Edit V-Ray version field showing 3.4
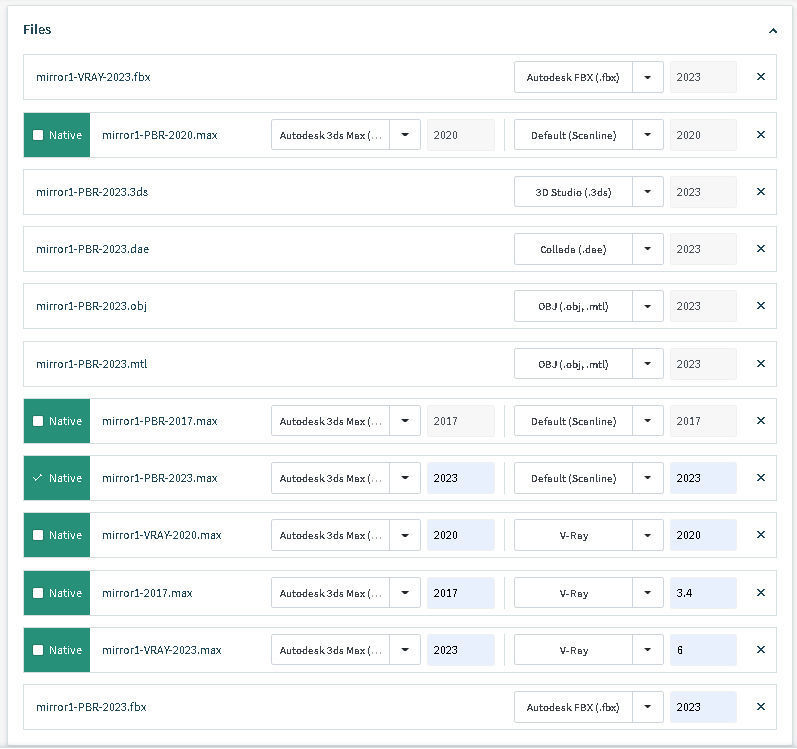 tap(702, 593)
